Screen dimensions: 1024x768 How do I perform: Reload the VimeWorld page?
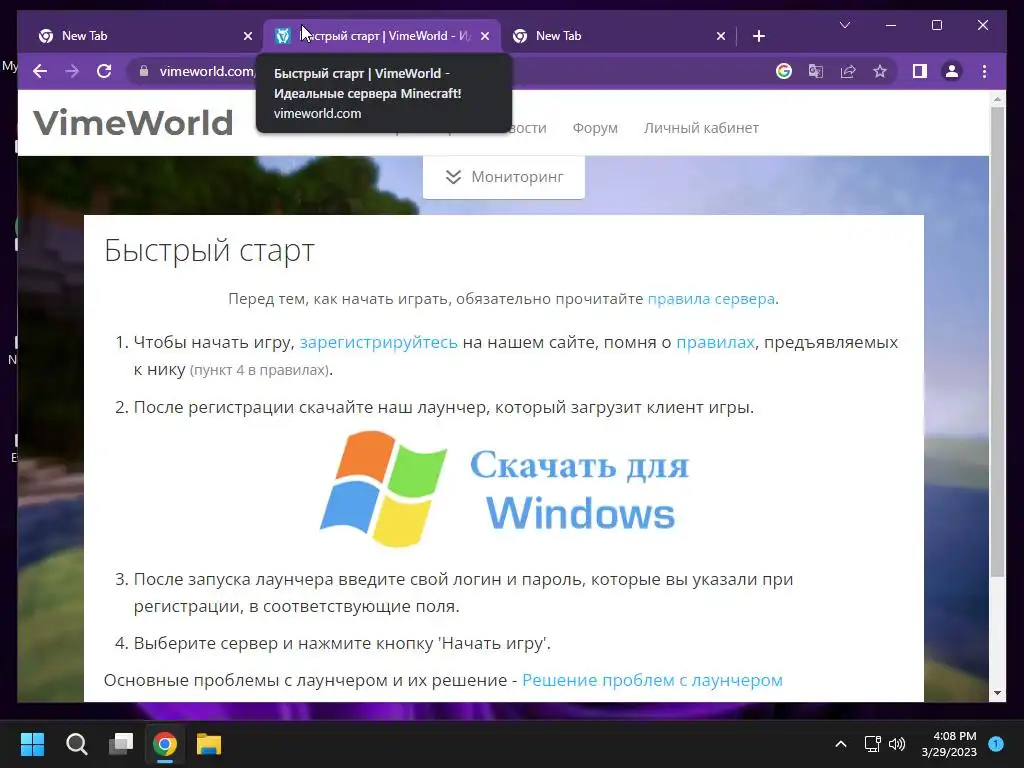[x=104, y=71]
